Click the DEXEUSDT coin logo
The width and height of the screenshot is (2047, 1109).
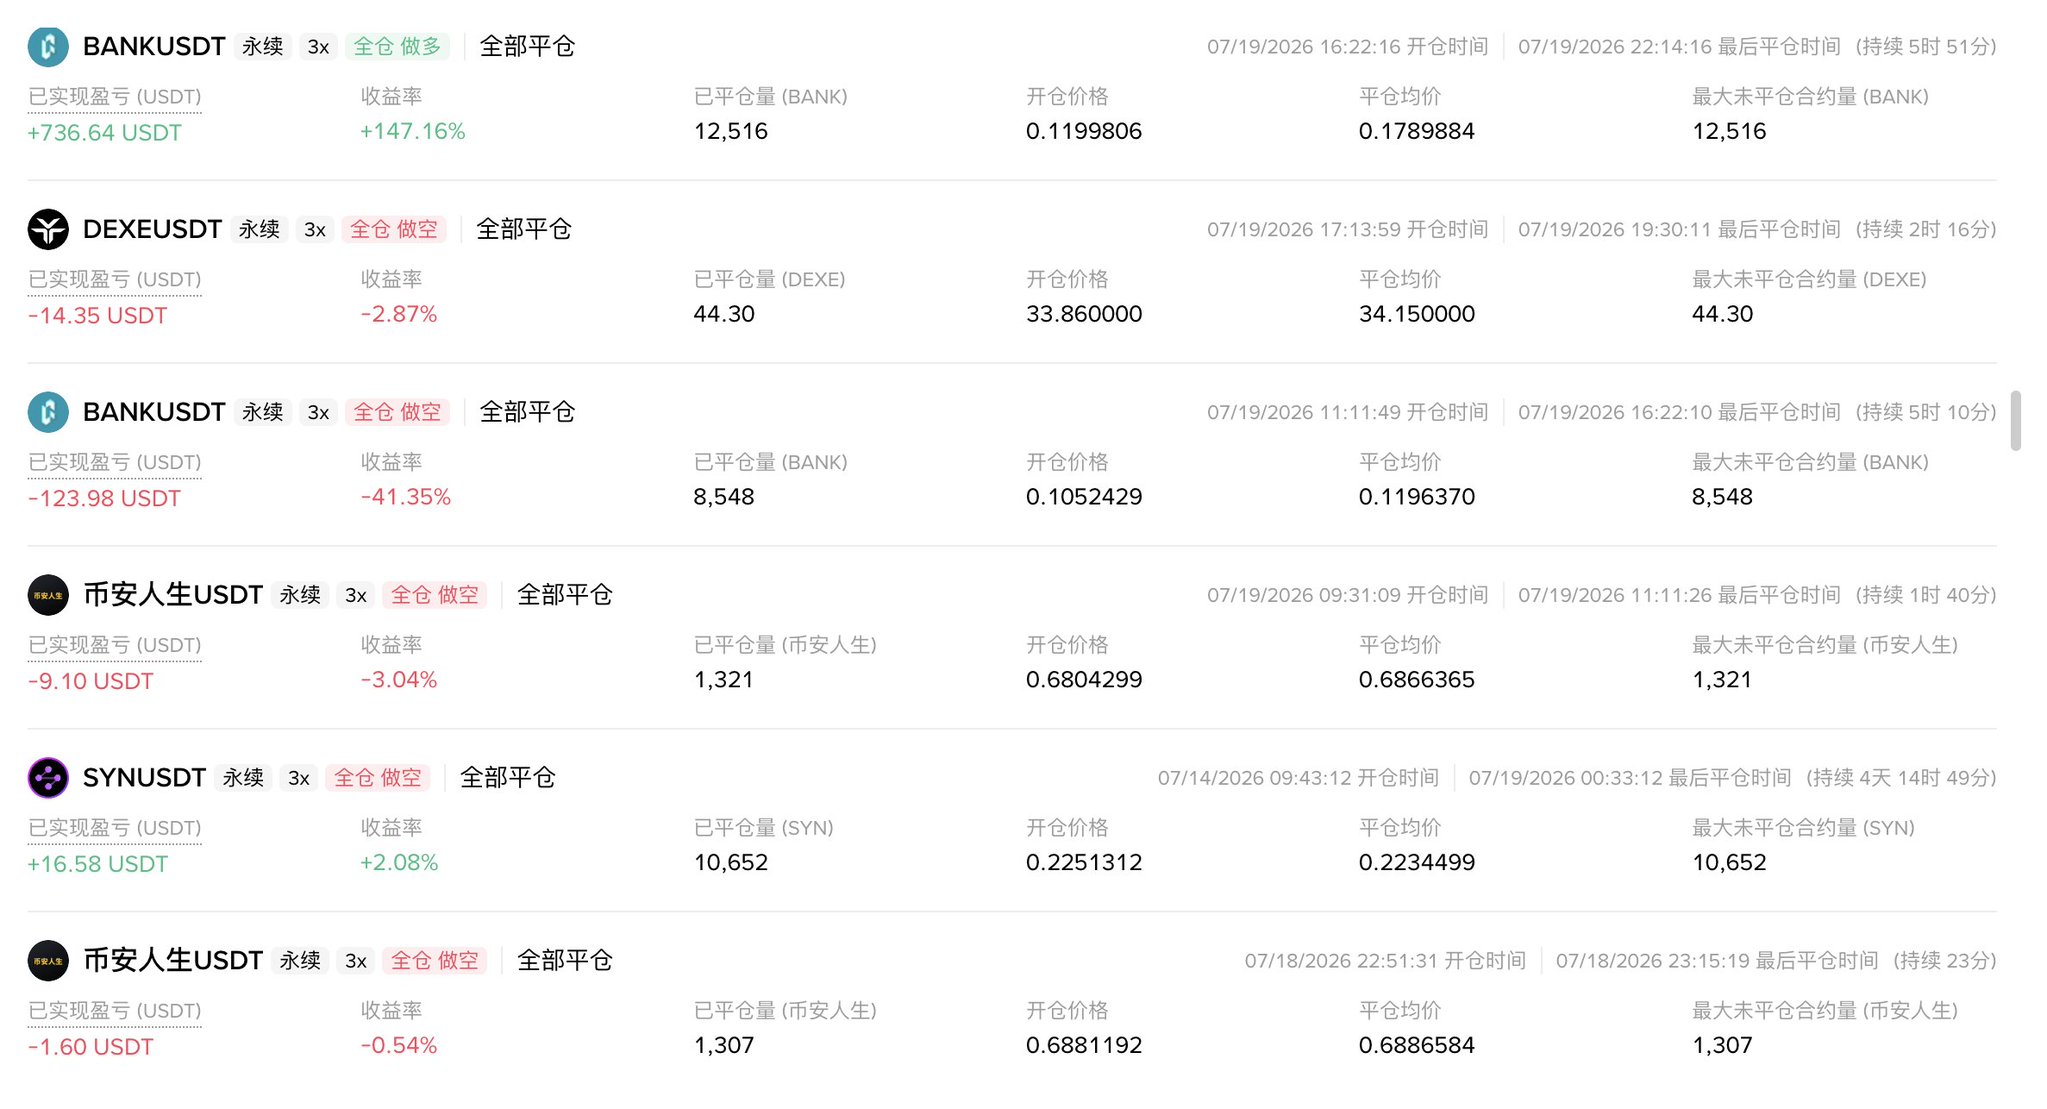pos(48,230)
